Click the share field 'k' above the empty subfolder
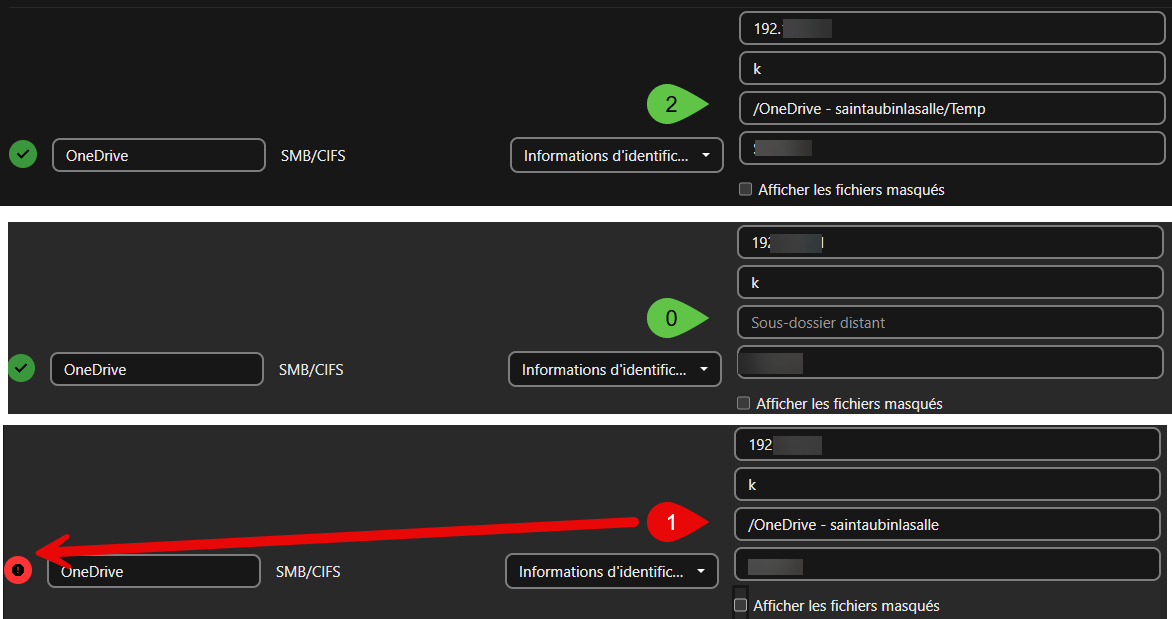The image size is (1172, 619). click(x=950, y=283)
